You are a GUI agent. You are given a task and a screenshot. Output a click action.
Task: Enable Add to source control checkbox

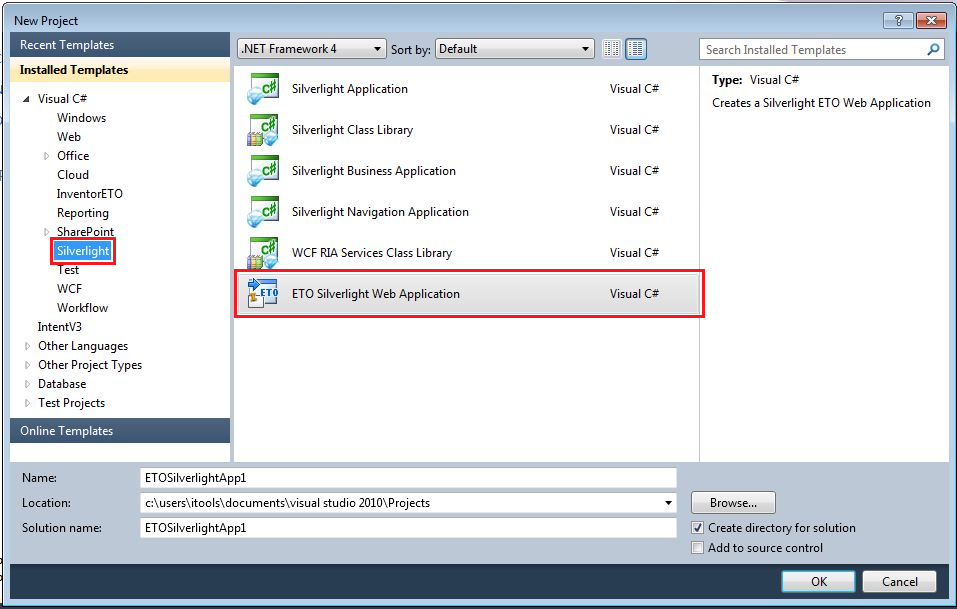click(x=697, y=547)
